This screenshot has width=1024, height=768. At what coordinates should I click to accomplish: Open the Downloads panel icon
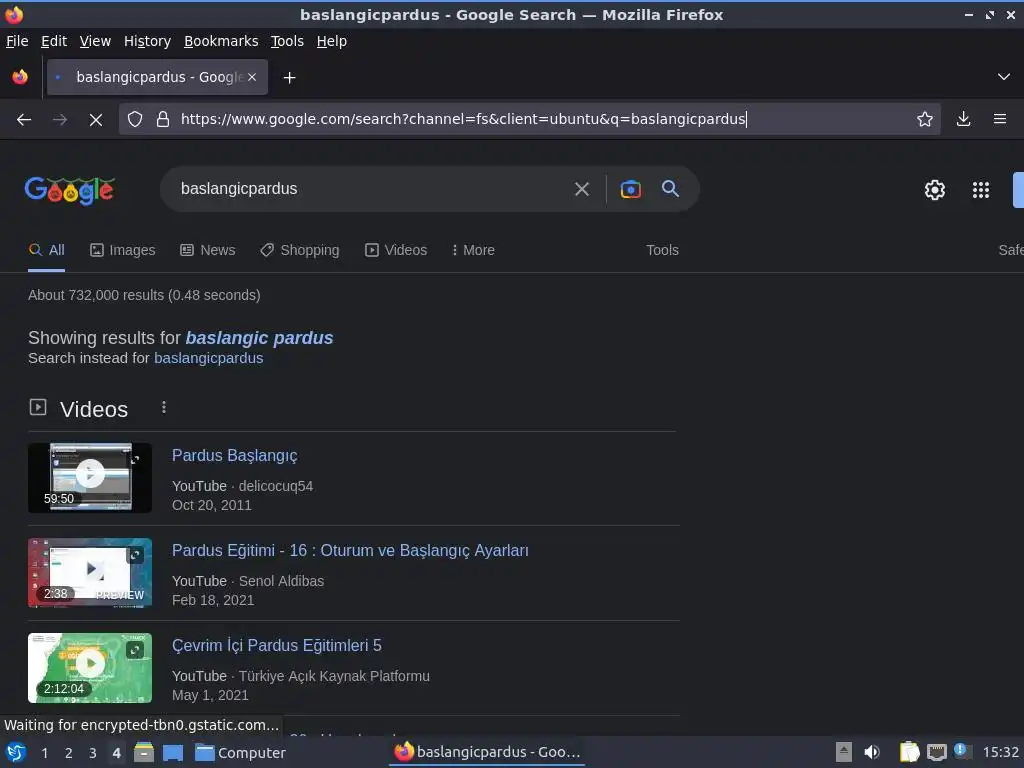tap(963, 119)
